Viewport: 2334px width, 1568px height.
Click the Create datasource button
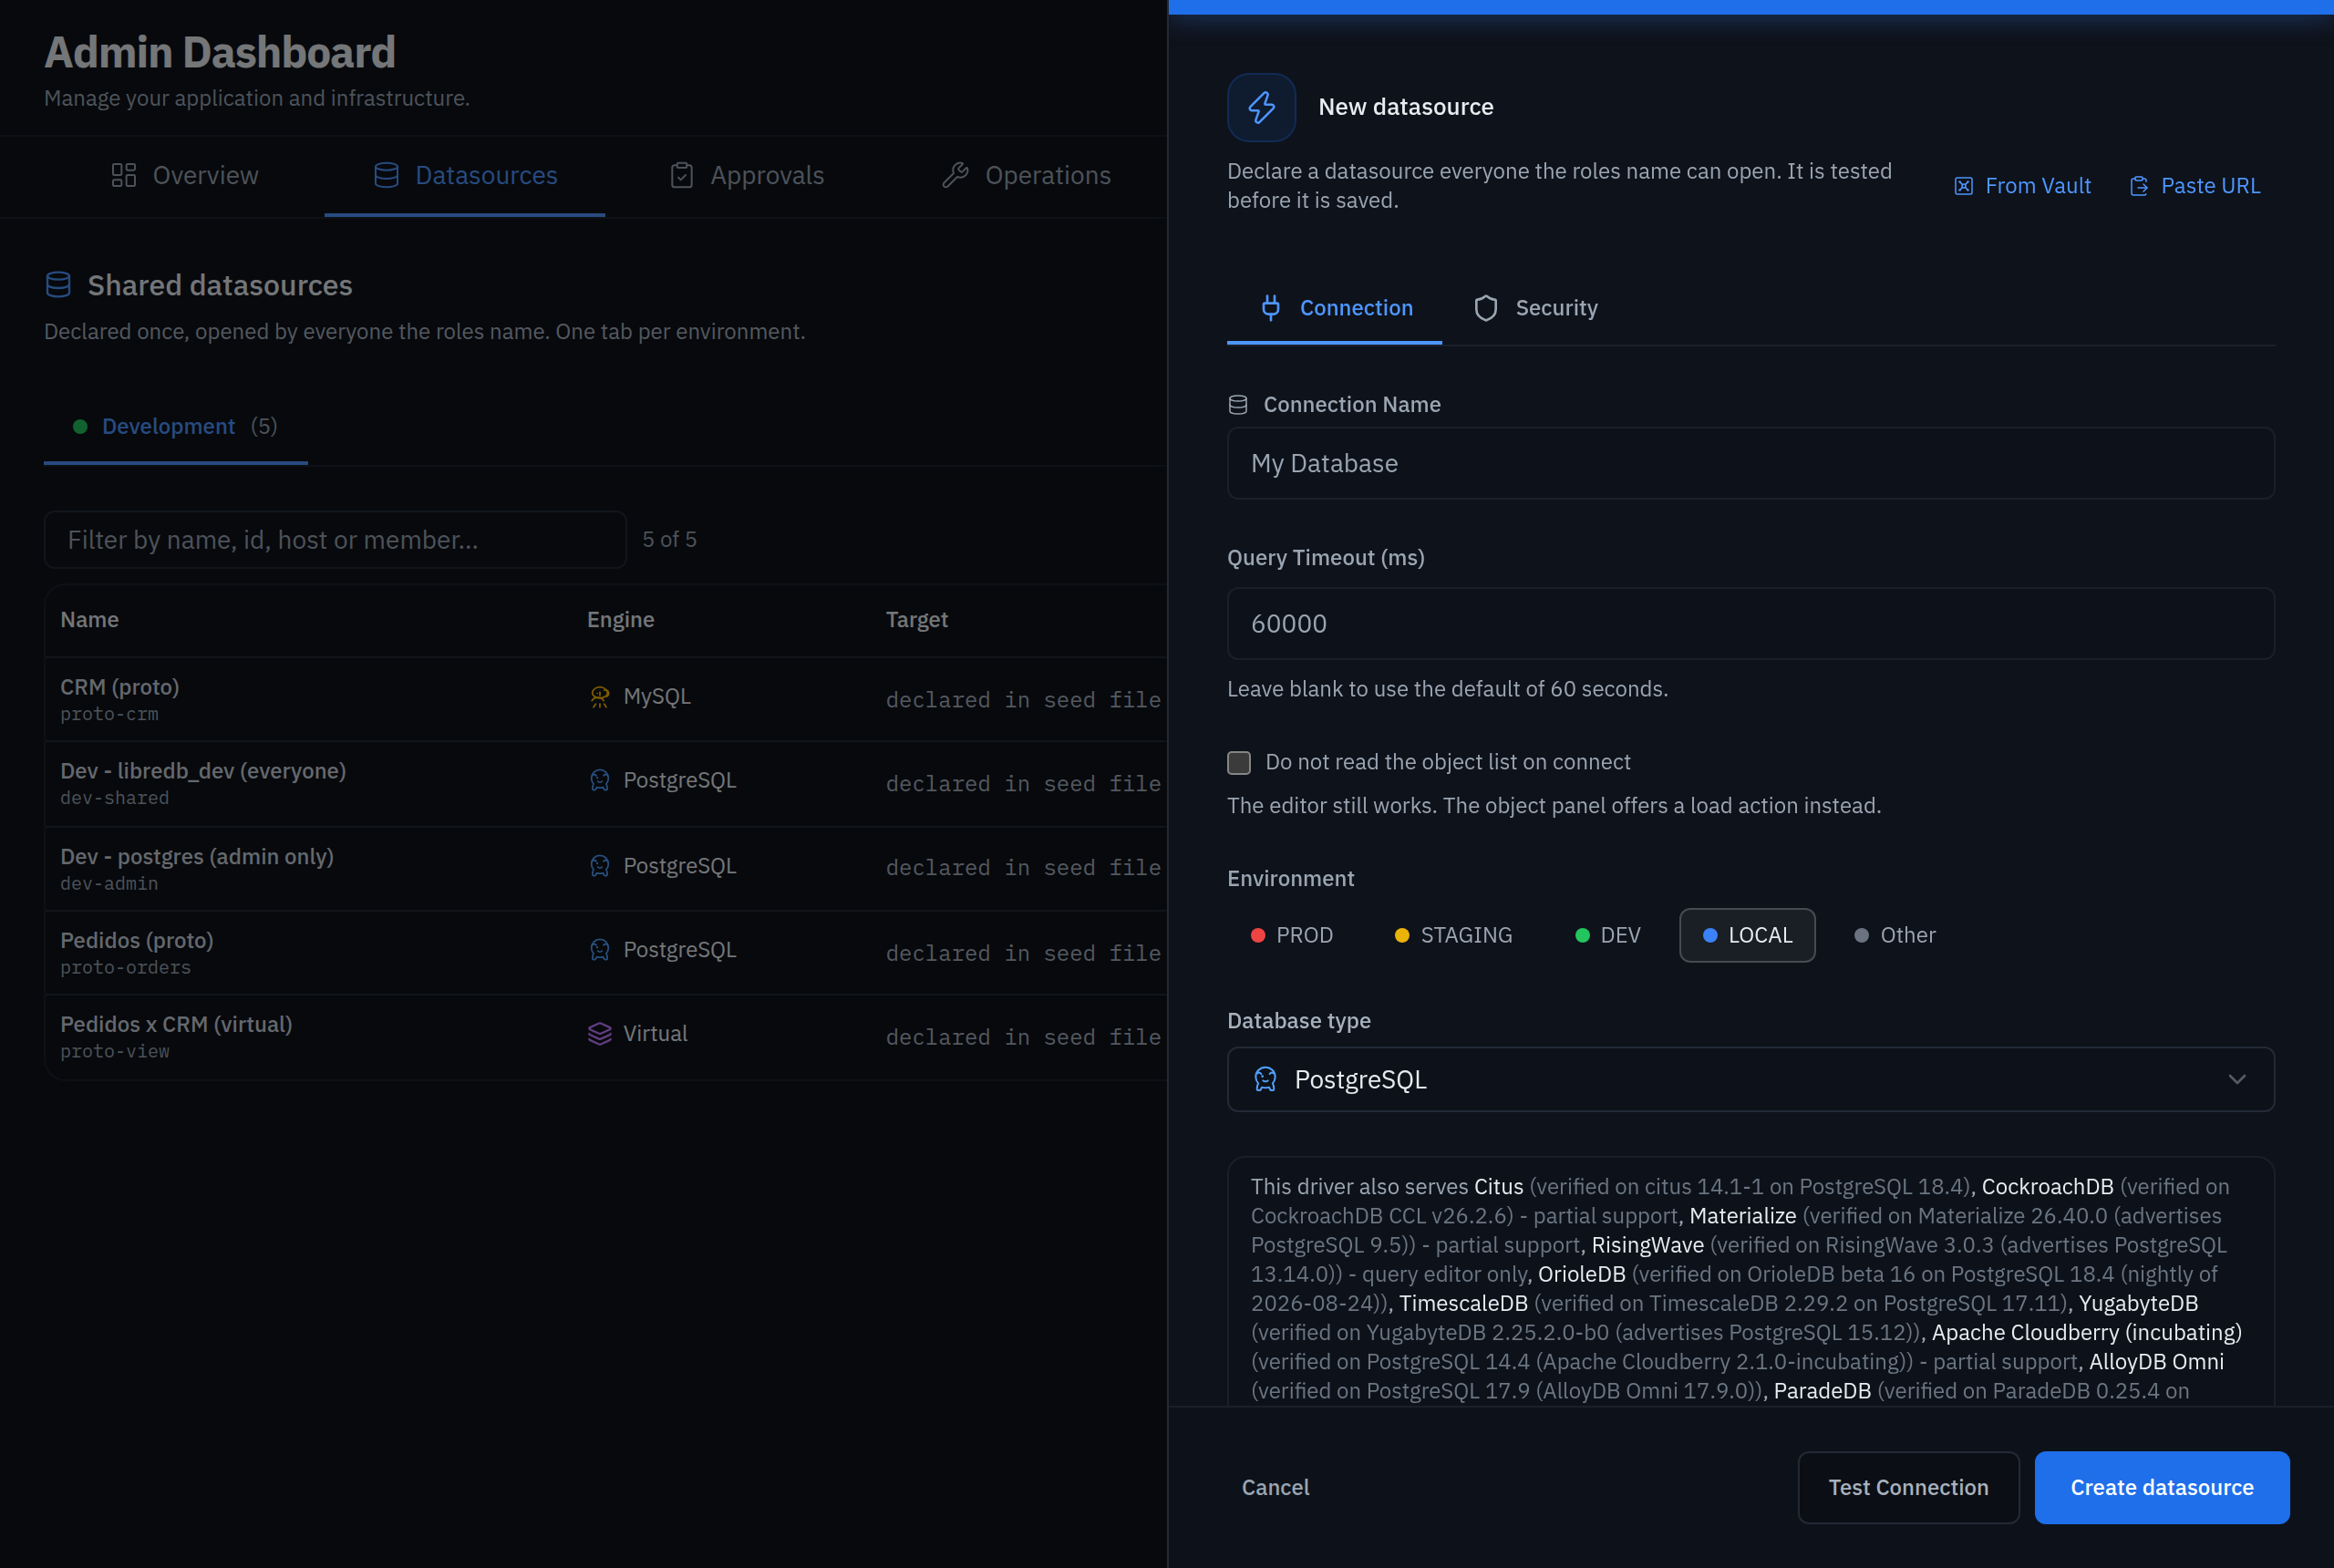click(x=2162, y=1488)
